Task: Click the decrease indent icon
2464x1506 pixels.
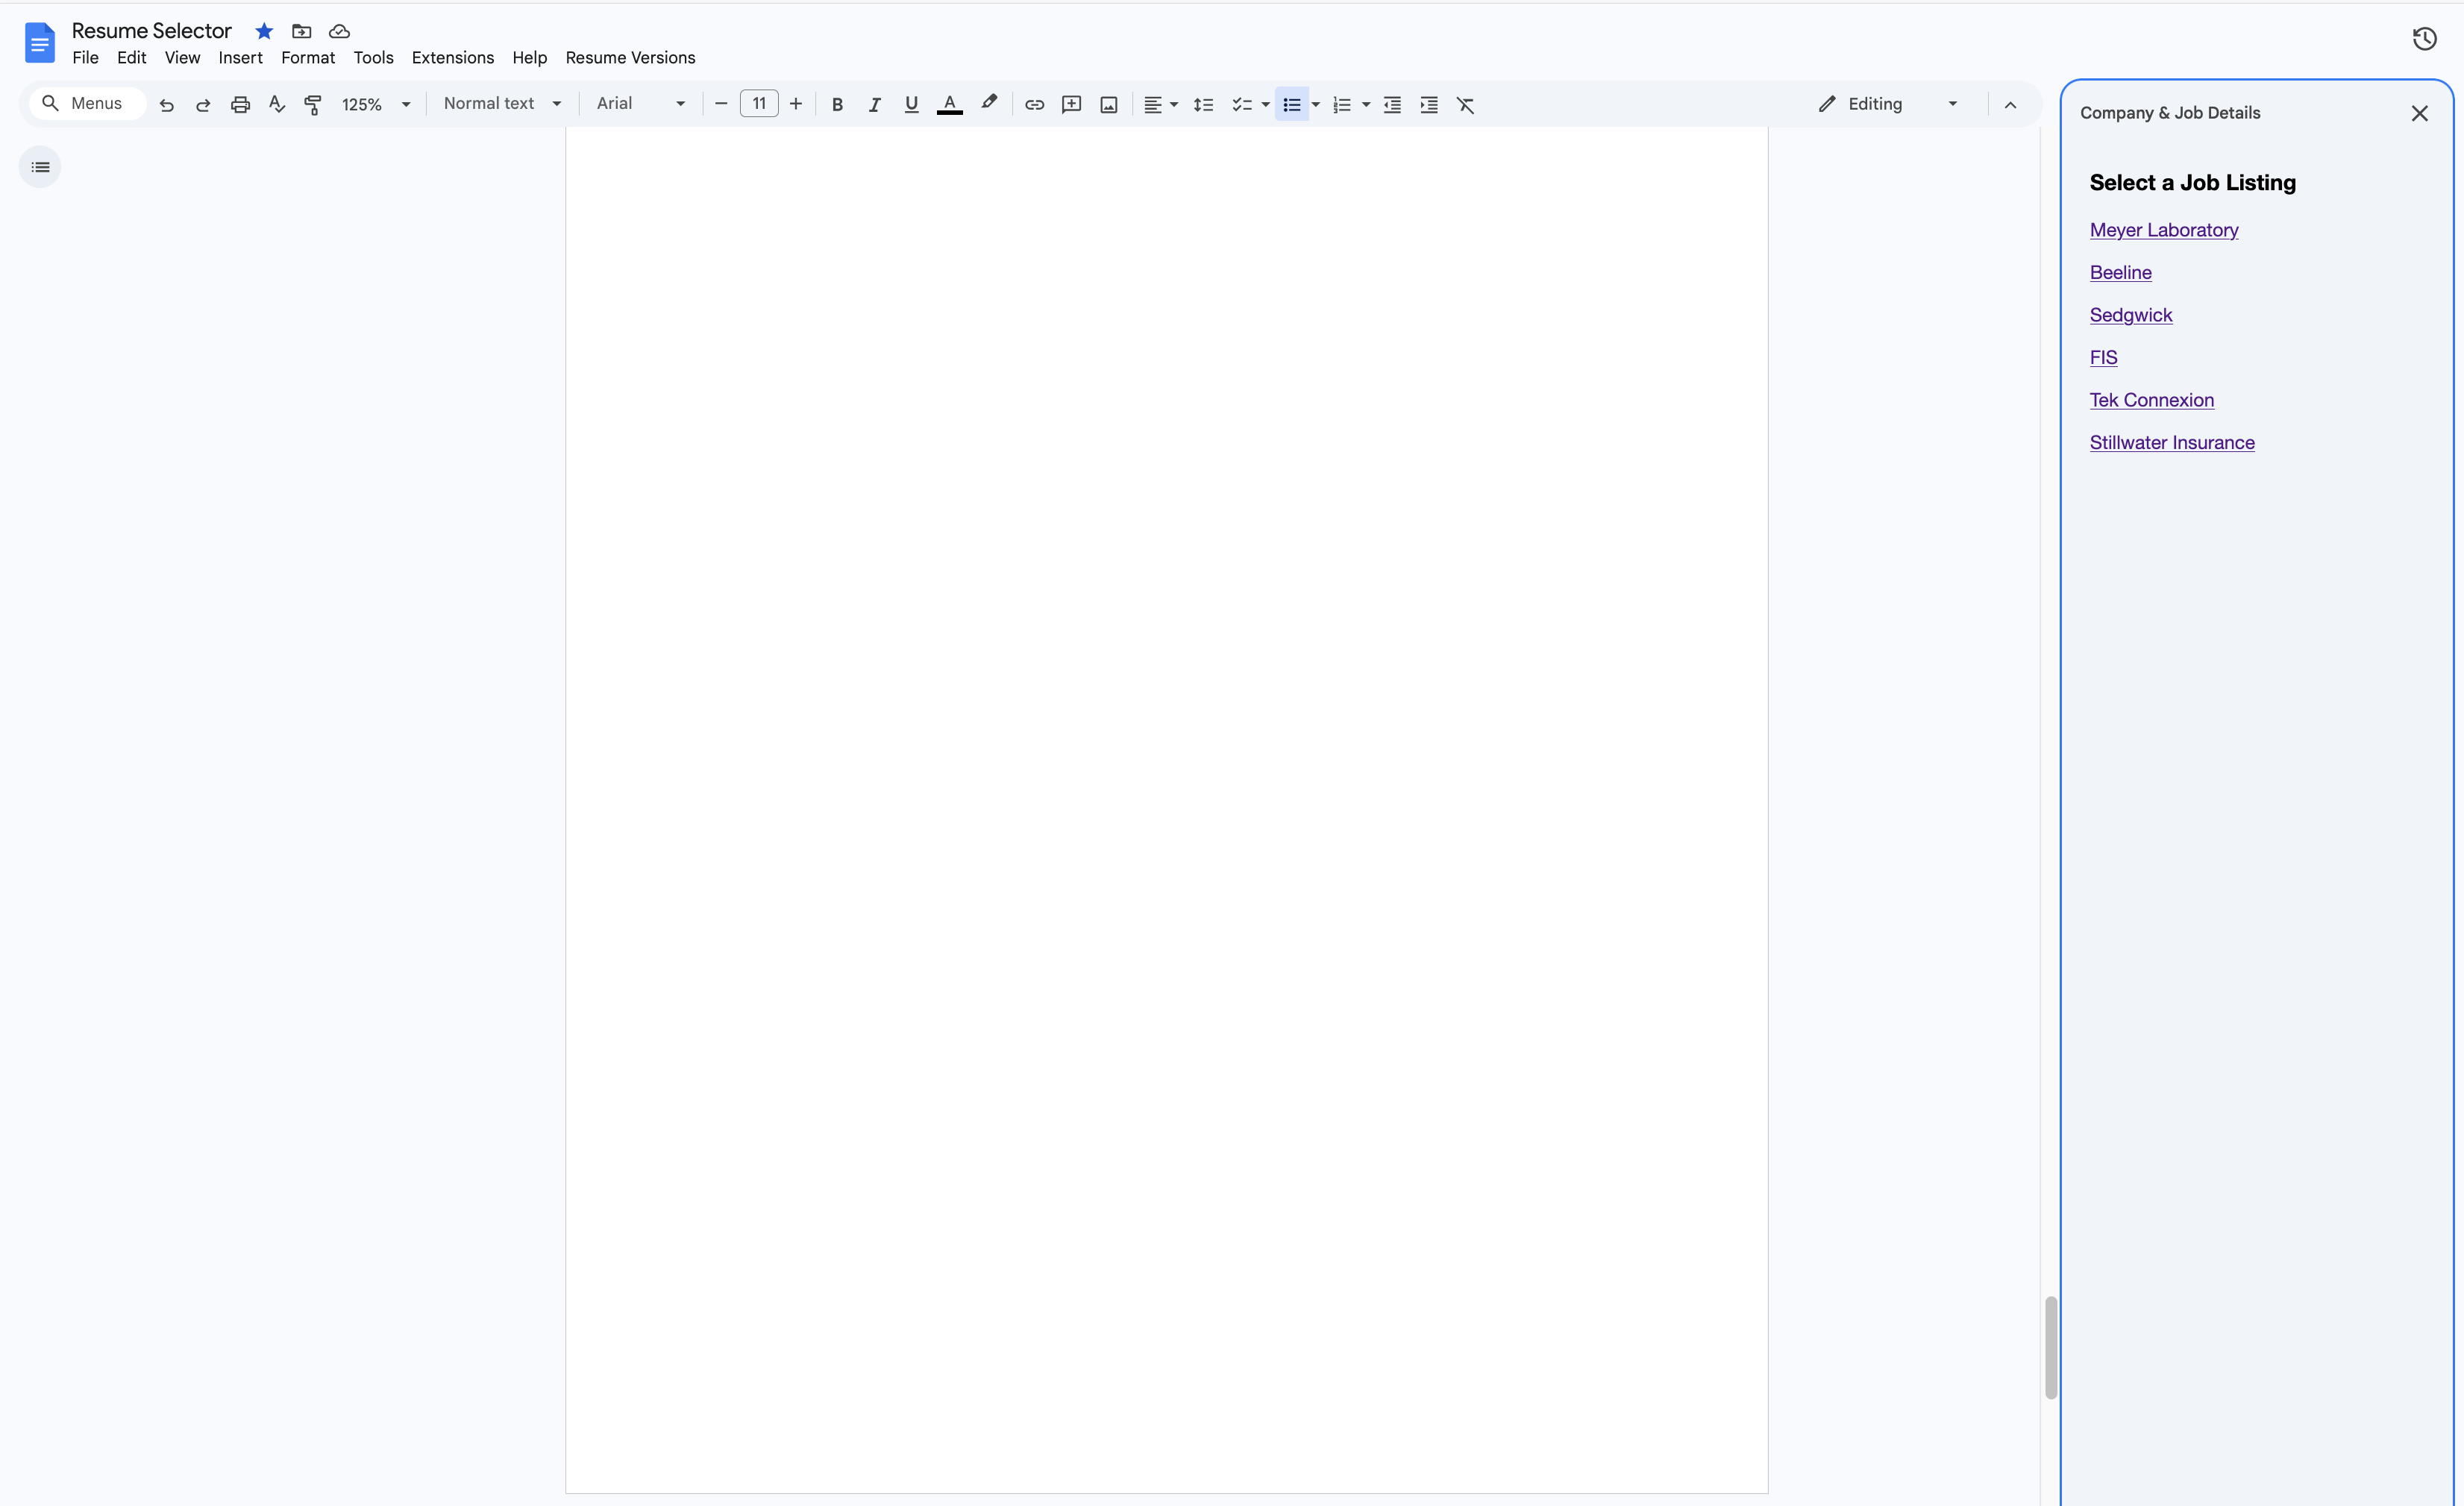Action: 1392,104
